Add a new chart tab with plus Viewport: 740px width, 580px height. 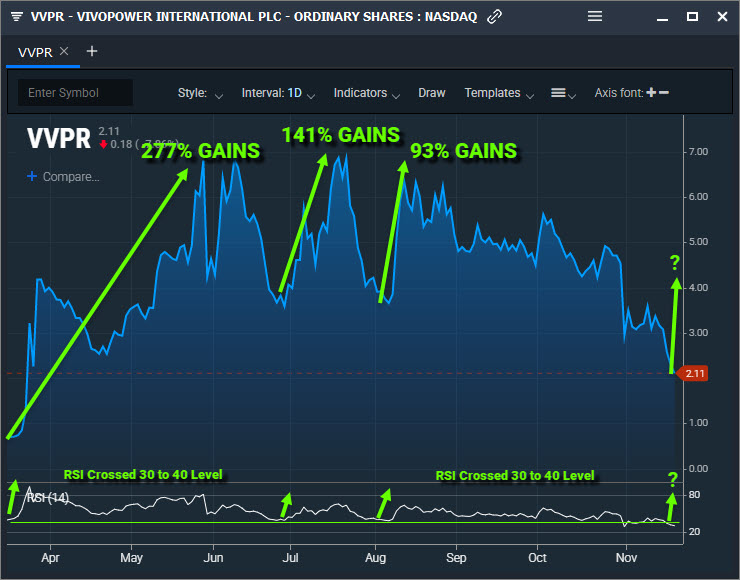[92, 51]
